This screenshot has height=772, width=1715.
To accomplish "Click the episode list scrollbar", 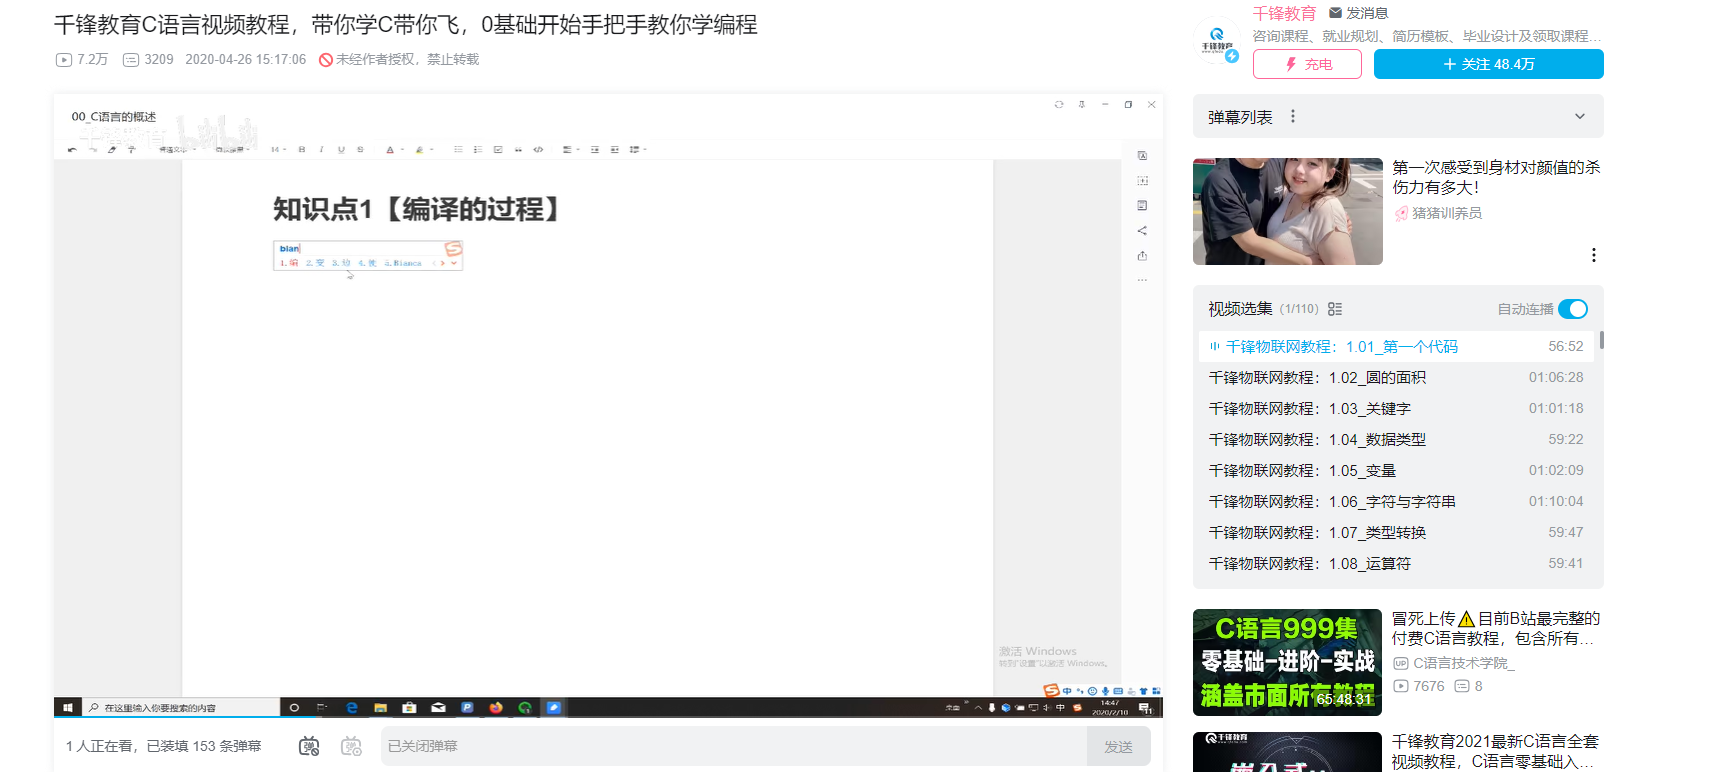I will 1601,340.
